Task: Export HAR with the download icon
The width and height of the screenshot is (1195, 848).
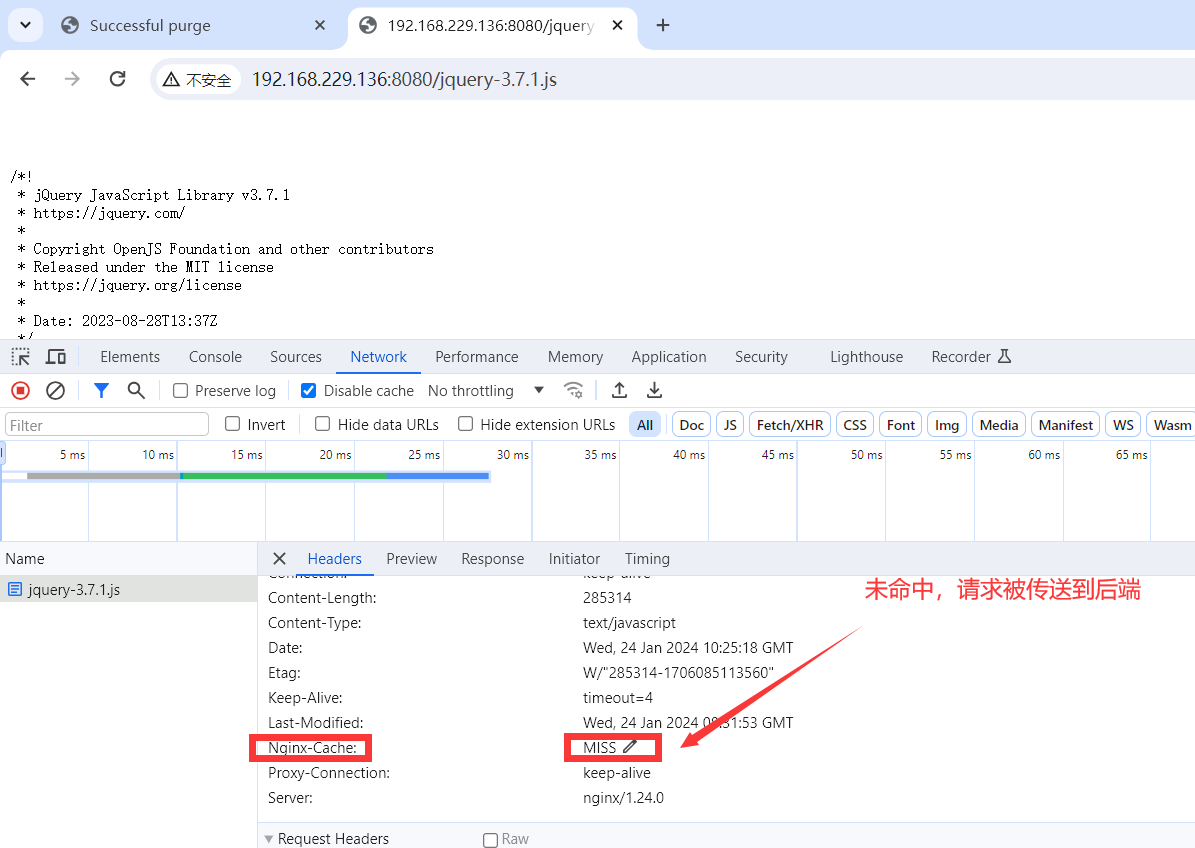Action: 654,391
